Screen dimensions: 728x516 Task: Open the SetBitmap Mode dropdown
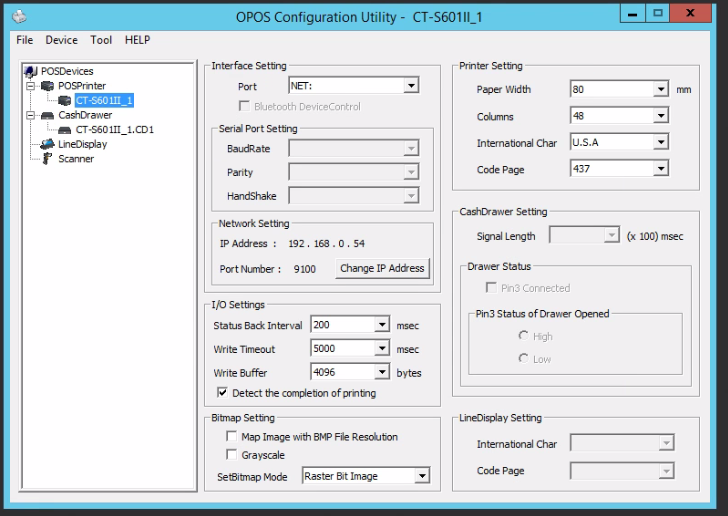coord(366,476)
